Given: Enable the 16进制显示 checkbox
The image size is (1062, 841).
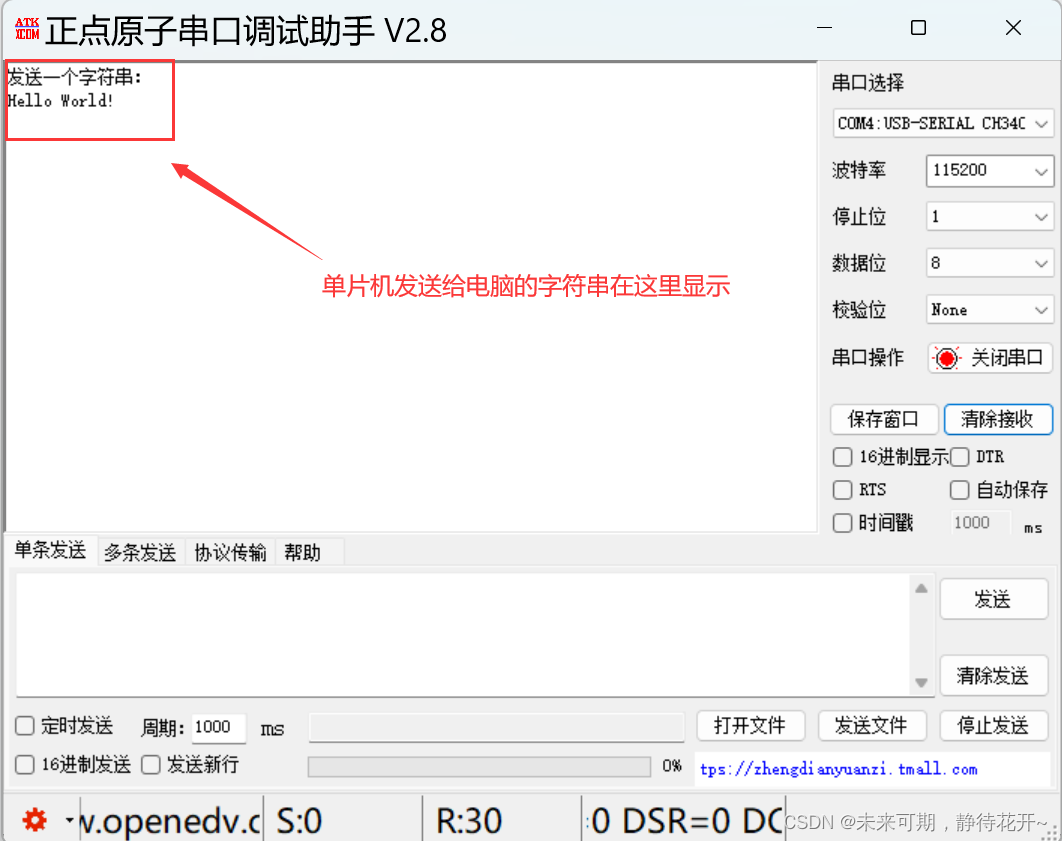Looking at the screenshot, I should pos(843,457).
